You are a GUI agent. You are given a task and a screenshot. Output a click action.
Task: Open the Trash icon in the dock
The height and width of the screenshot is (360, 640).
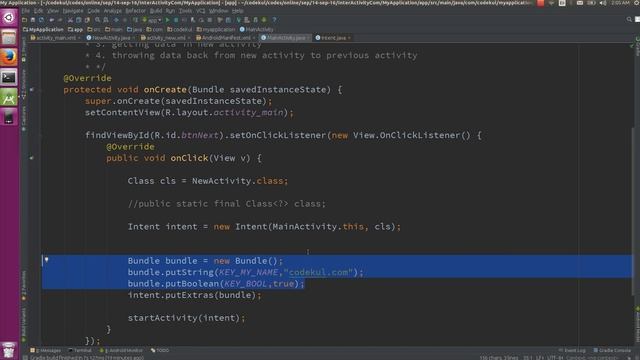tap(9, 350)
